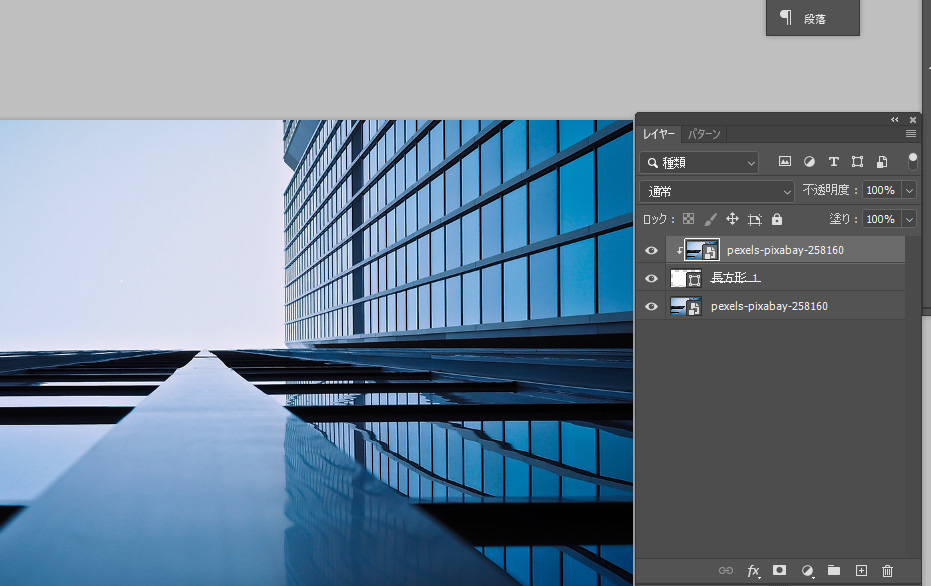
Task: Open the 段落 paragraph panel button
Action: (812, 18)
